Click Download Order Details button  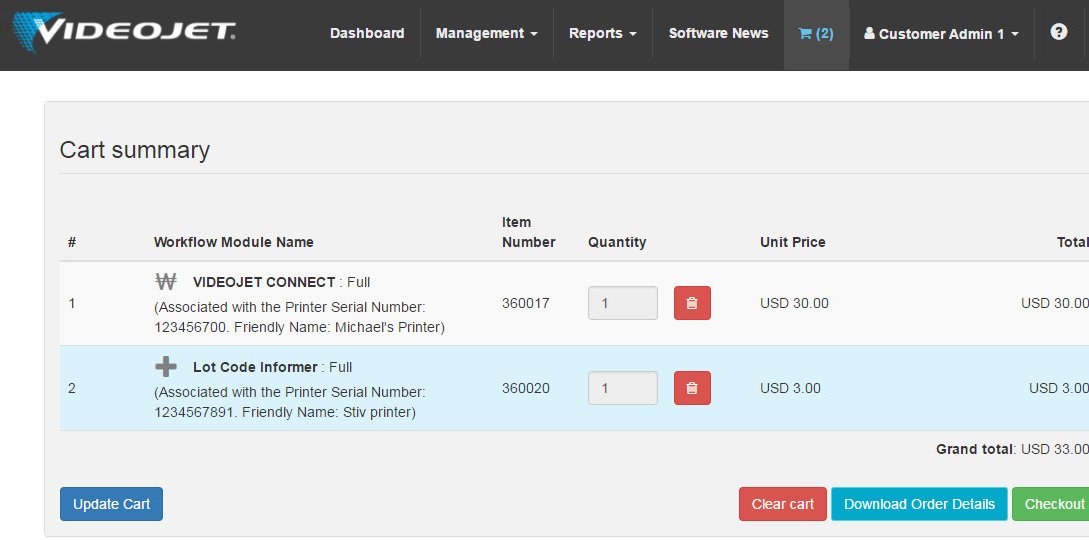(x=919, y=504)
